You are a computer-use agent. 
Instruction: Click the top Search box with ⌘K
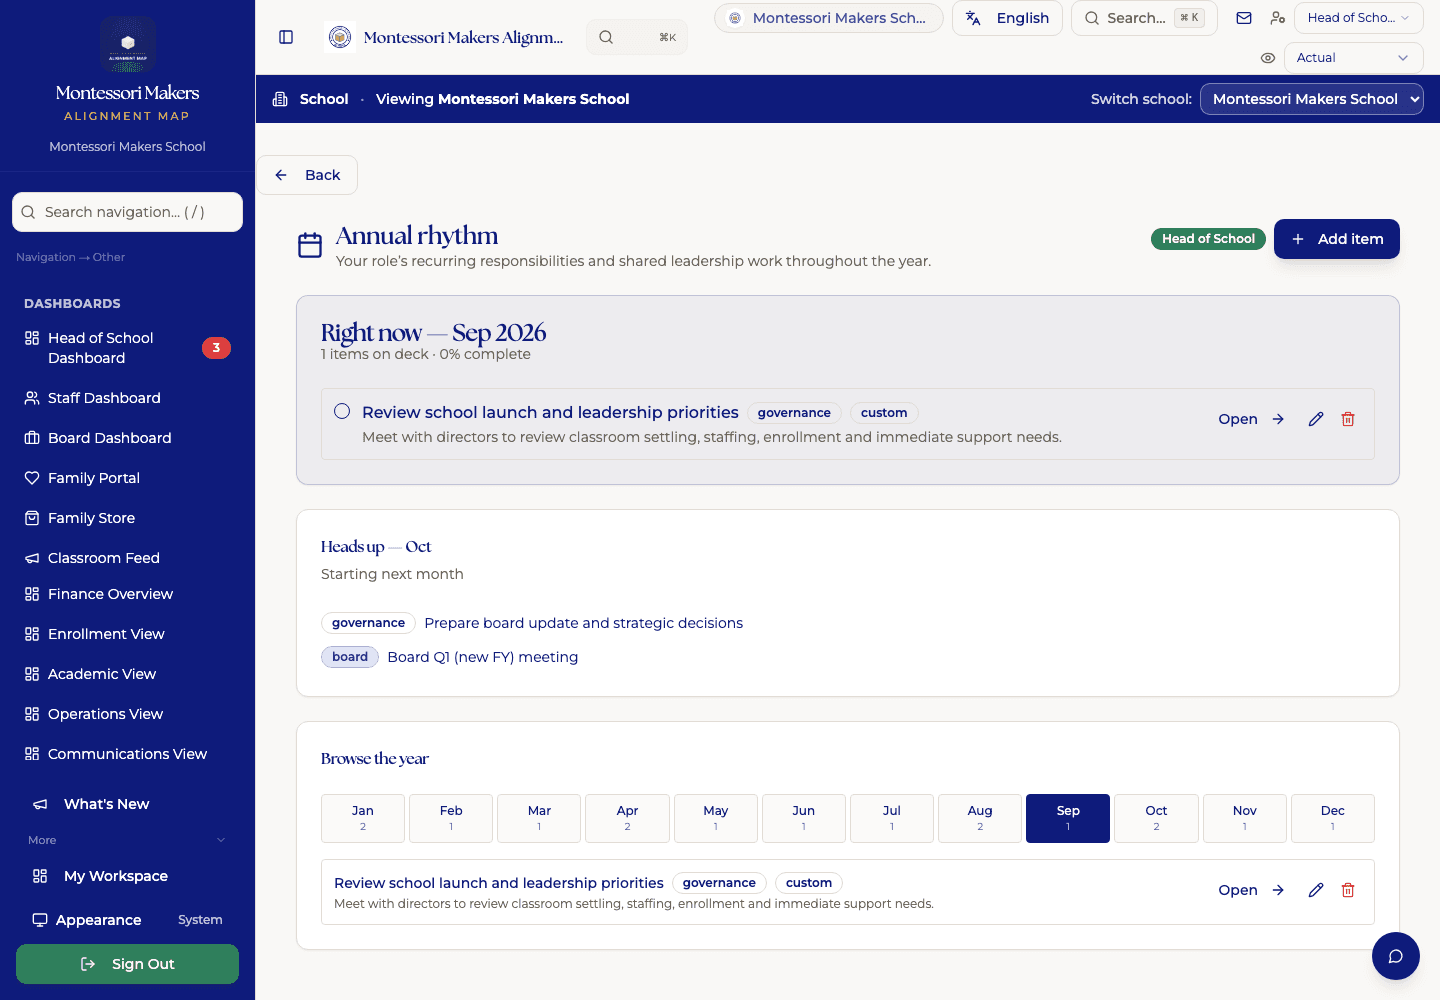pos(1144,18)
